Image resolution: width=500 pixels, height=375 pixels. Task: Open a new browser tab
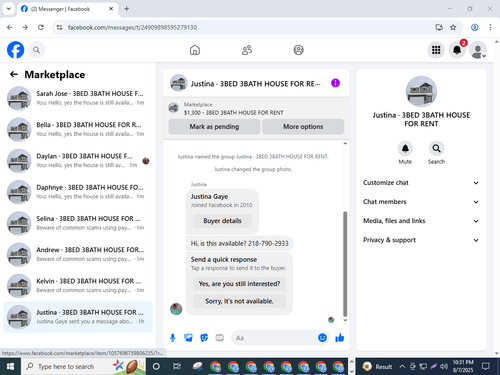pyautogui.click(x=127, y=9)
